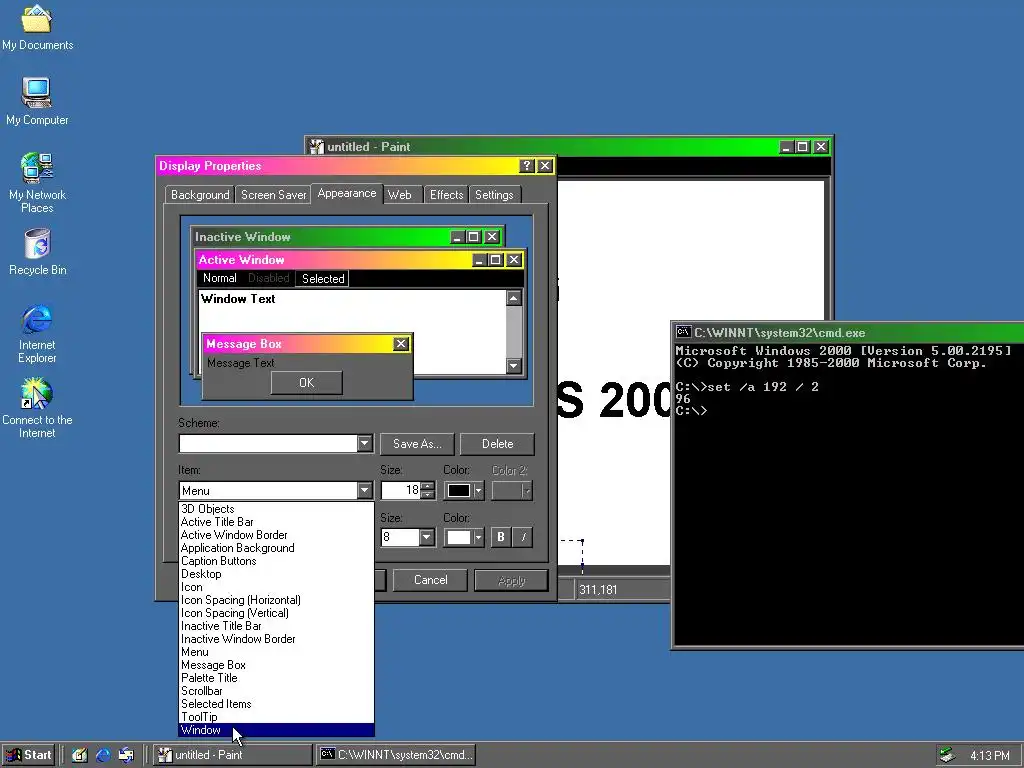
Task: Click Internet Explorer quick launch icon
Action: (x=103, y=756)
